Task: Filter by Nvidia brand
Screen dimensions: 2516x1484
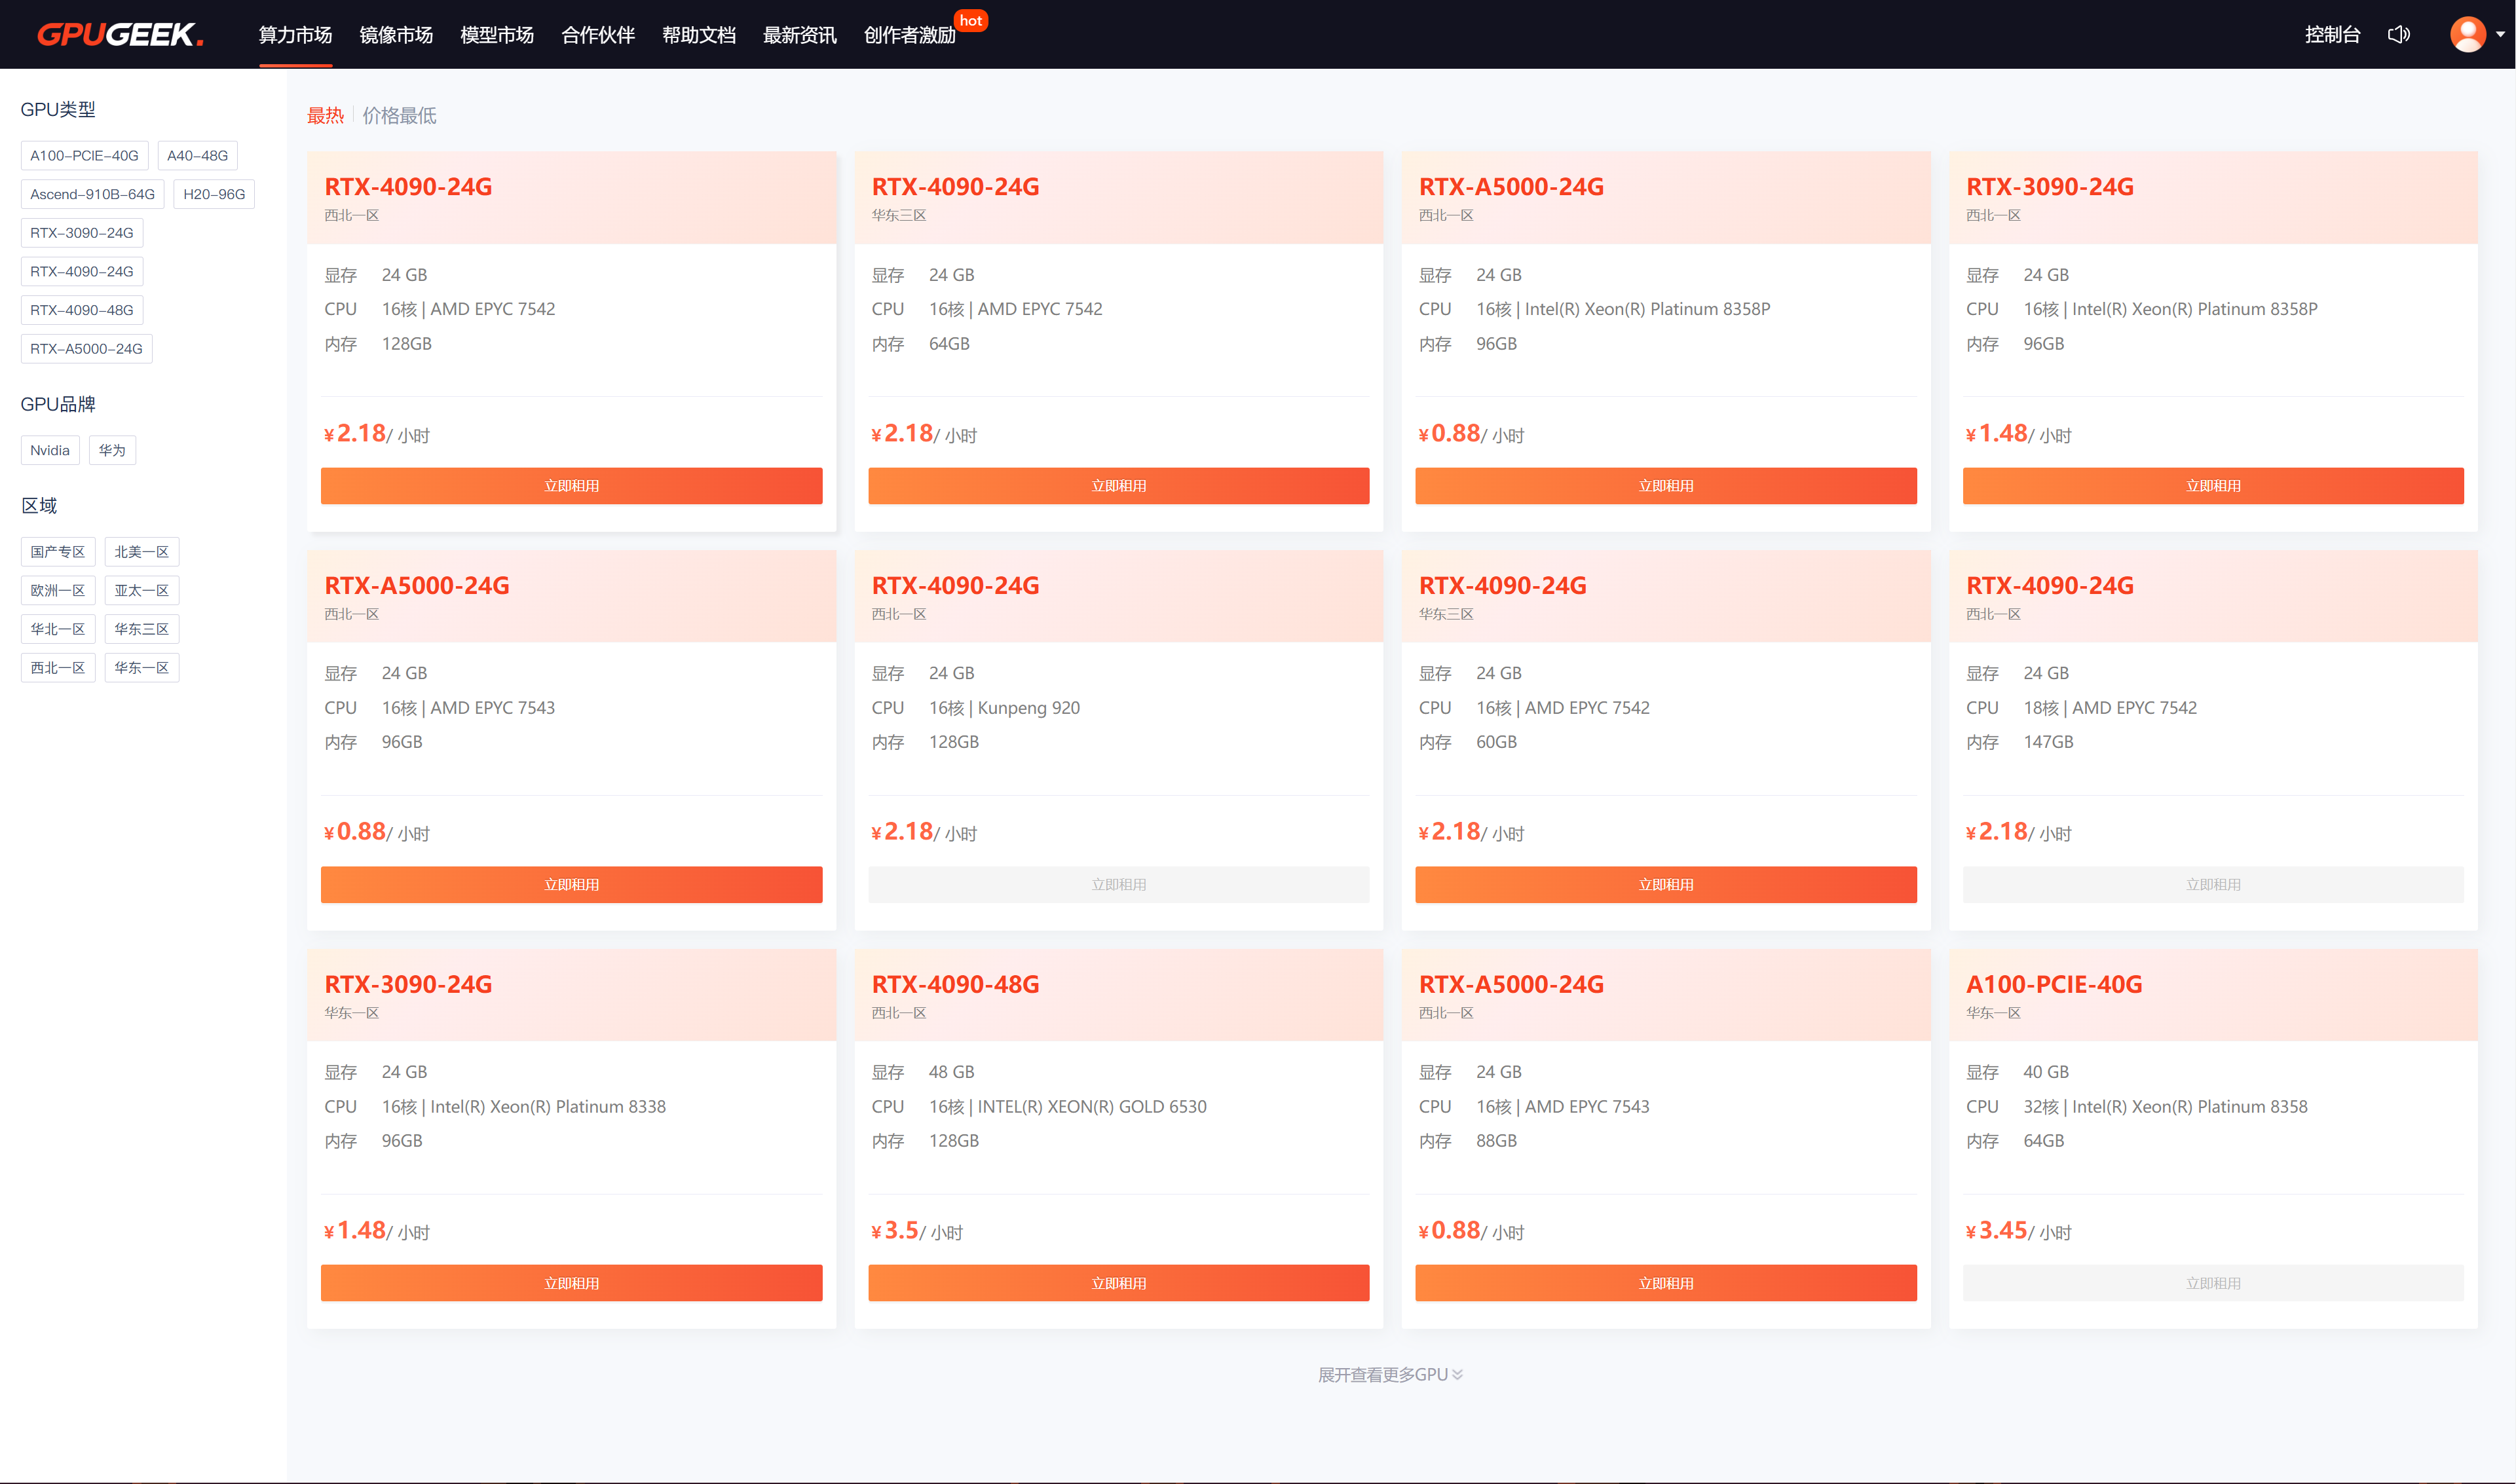Action: click(50, 451)
